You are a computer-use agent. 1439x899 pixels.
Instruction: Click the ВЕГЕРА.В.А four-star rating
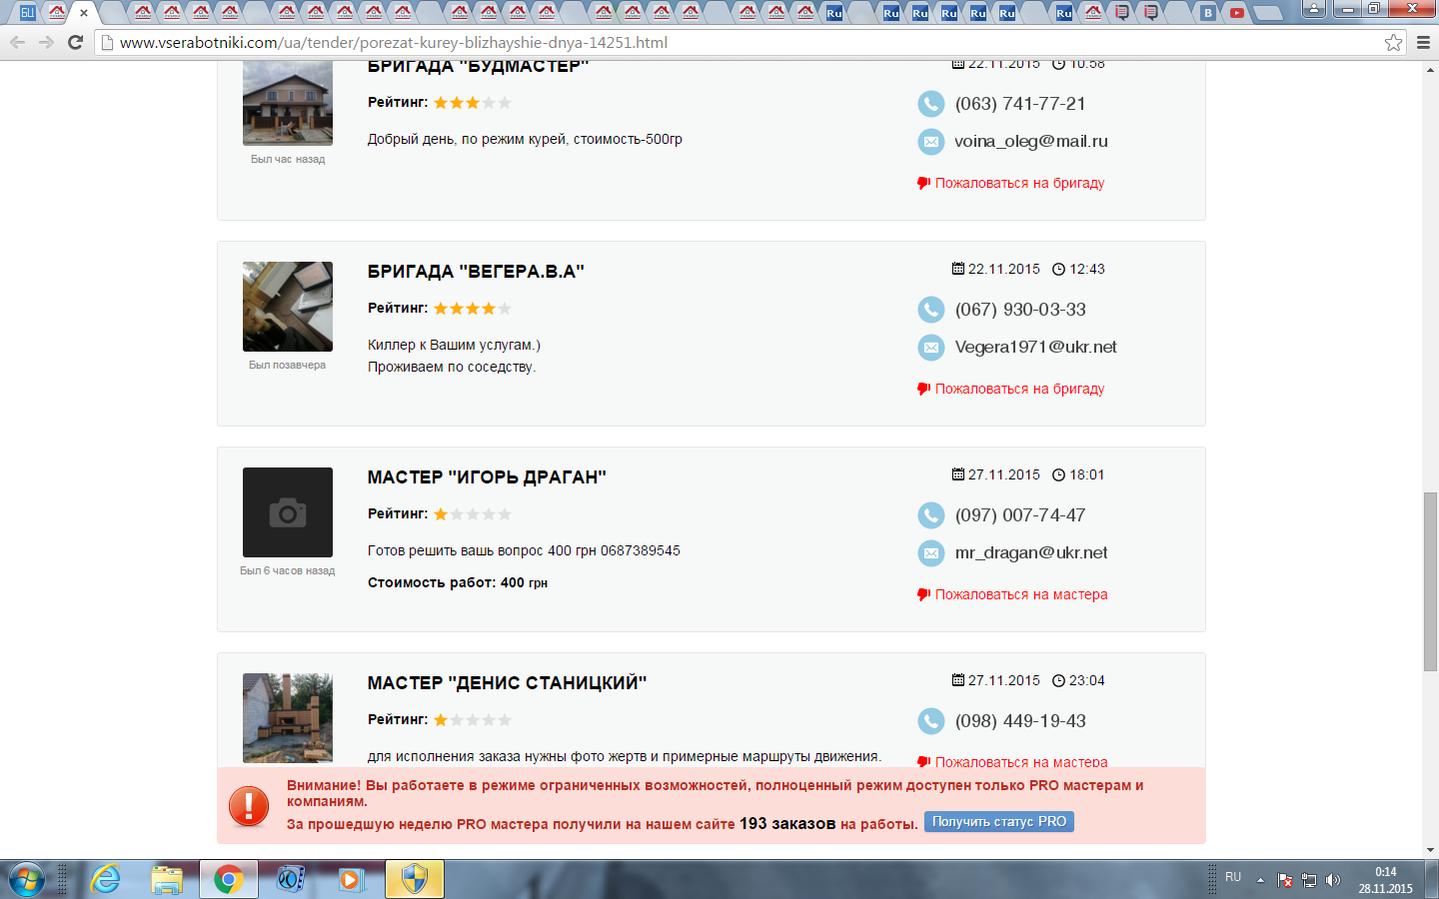click(x=472, y=309)
